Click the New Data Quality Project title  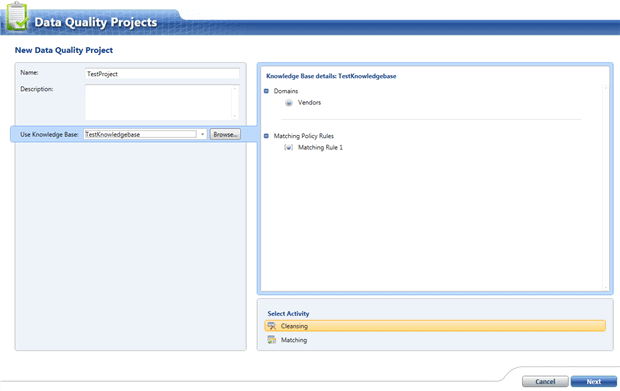tap(64, 50)
